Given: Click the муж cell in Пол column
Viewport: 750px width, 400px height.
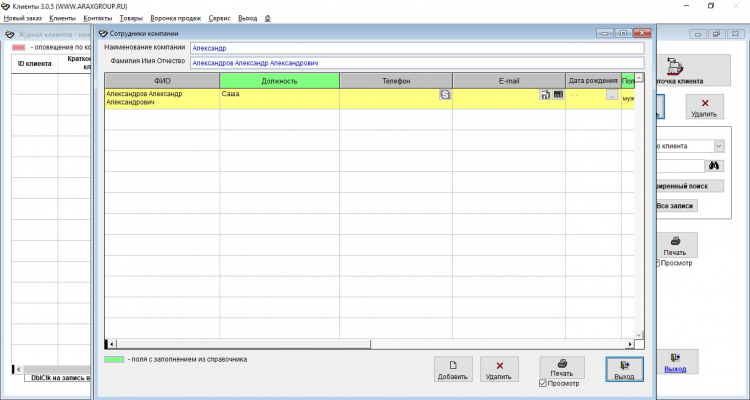Looking at the screenshot, I should coord(628,99).
